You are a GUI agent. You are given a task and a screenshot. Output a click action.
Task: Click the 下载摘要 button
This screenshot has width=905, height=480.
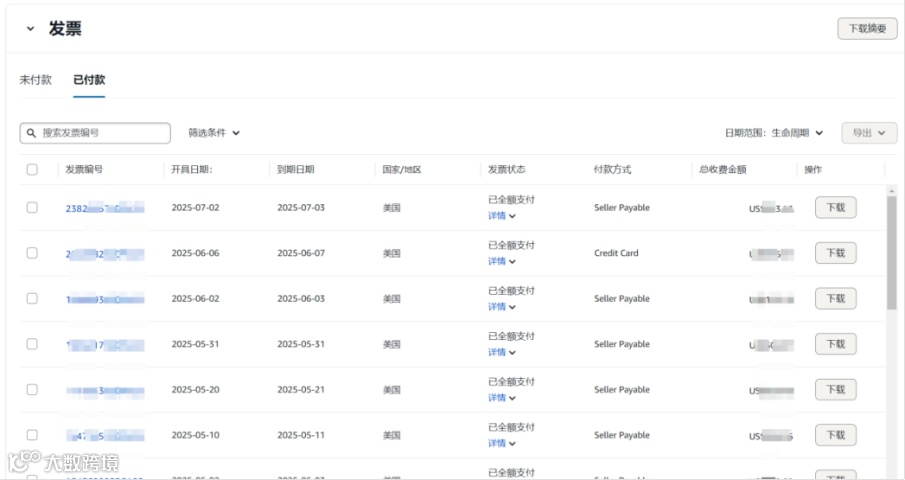coord(867,28)
